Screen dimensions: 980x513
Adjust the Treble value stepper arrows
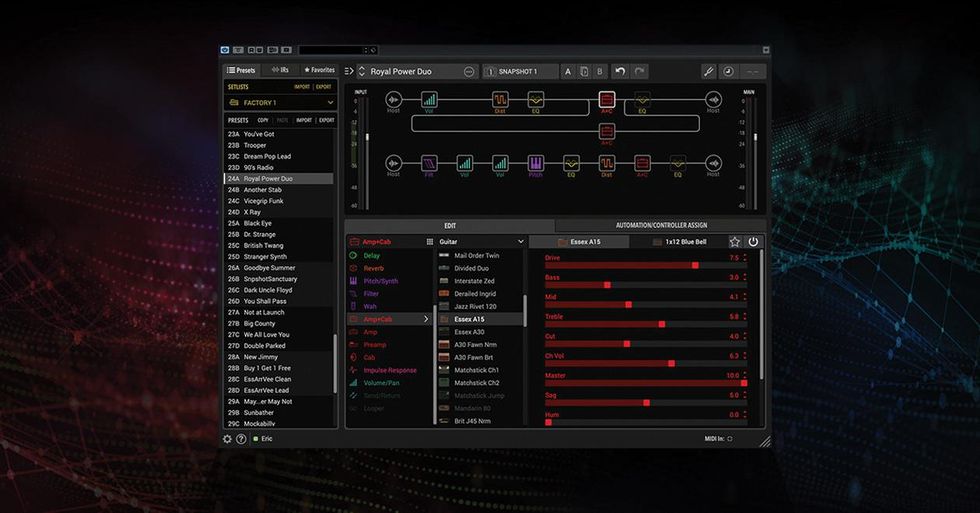pos(745,317)
